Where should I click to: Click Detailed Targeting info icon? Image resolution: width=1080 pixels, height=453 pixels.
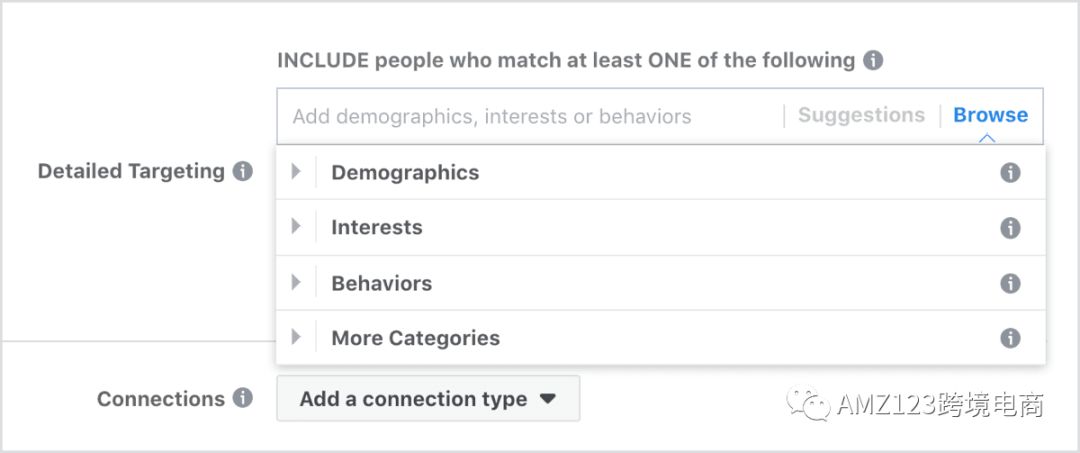point(242,171)
